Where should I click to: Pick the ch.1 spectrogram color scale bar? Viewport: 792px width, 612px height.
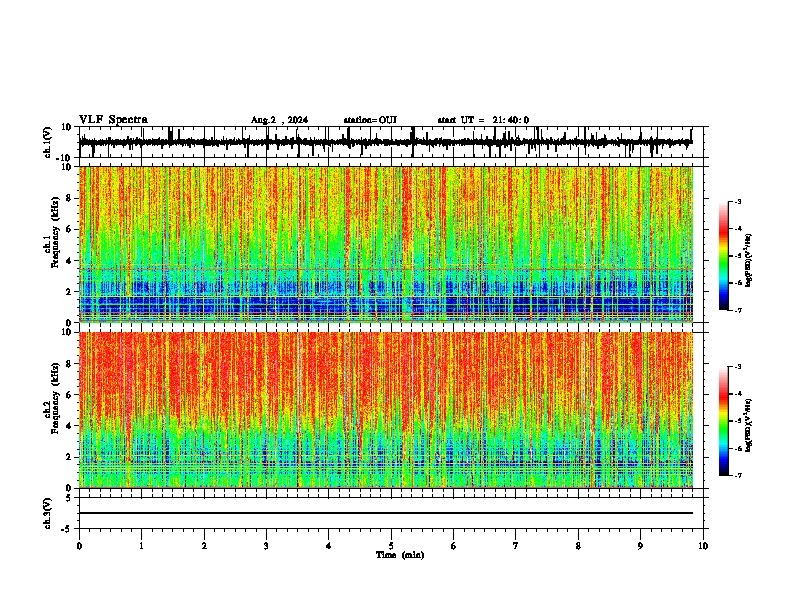[724, 255]
